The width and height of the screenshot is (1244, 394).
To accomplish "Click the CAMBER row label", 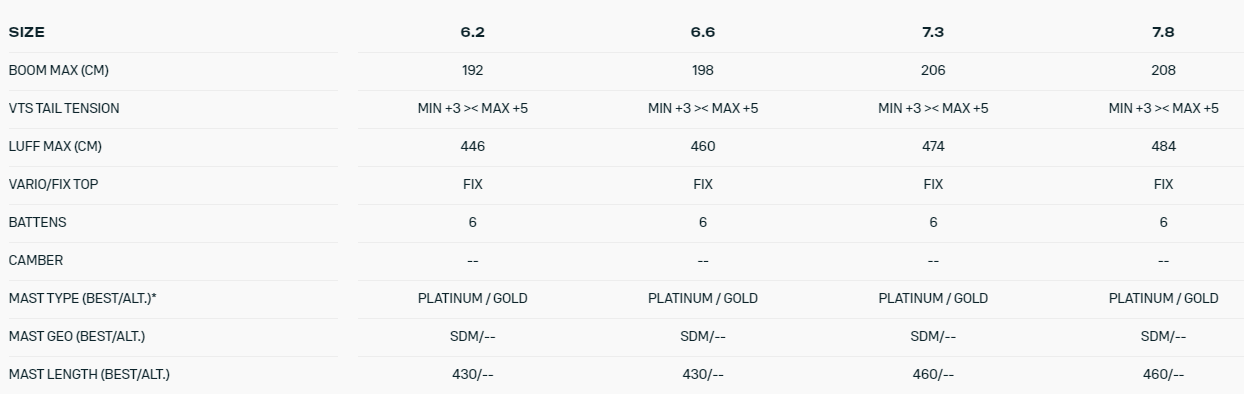I will point(36,260).
